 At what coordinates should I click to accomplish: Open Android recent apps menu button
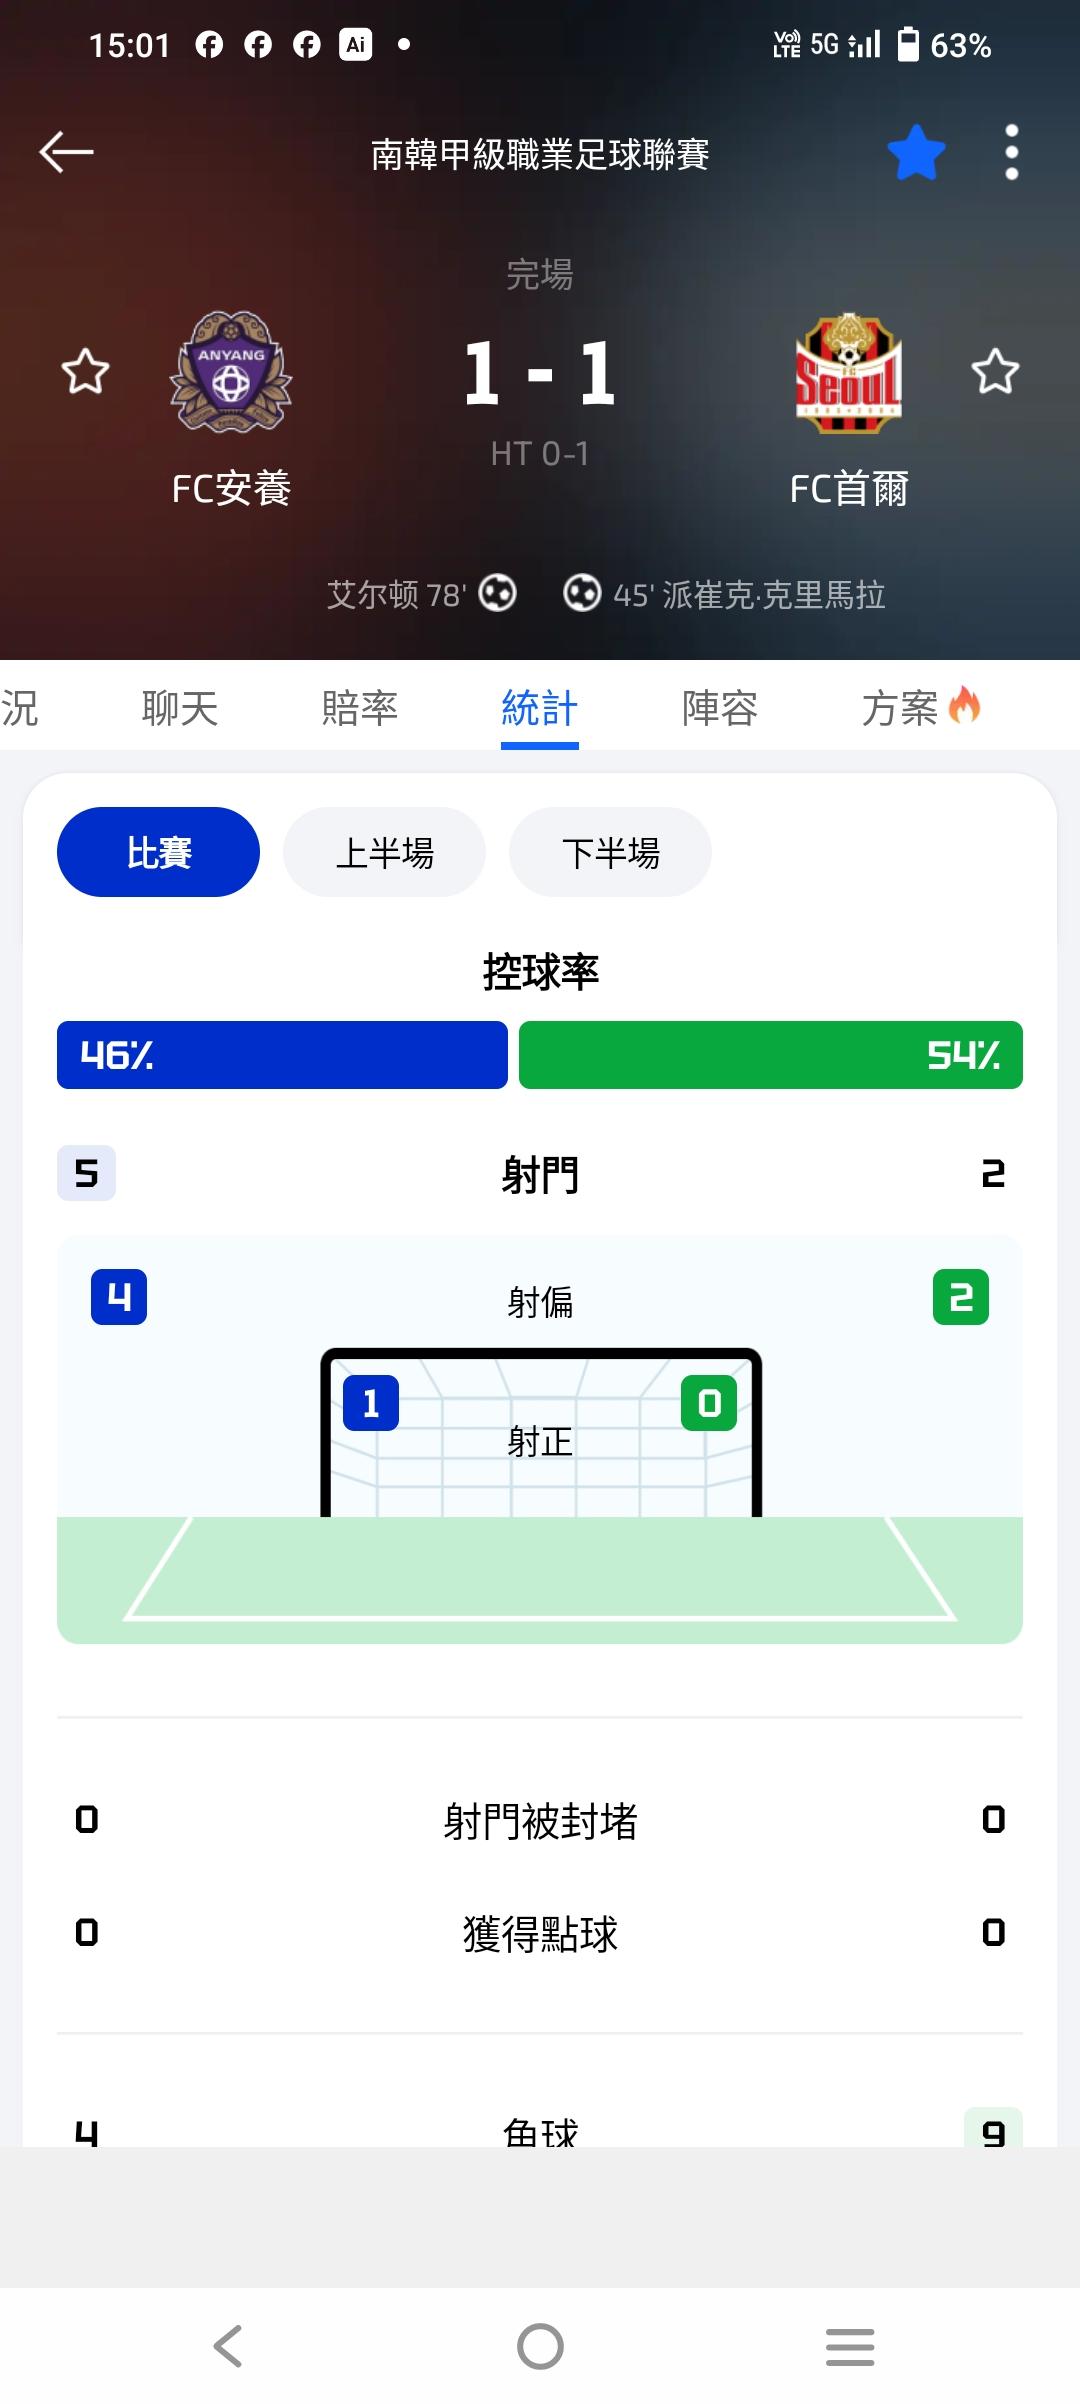click(850, 2345)
